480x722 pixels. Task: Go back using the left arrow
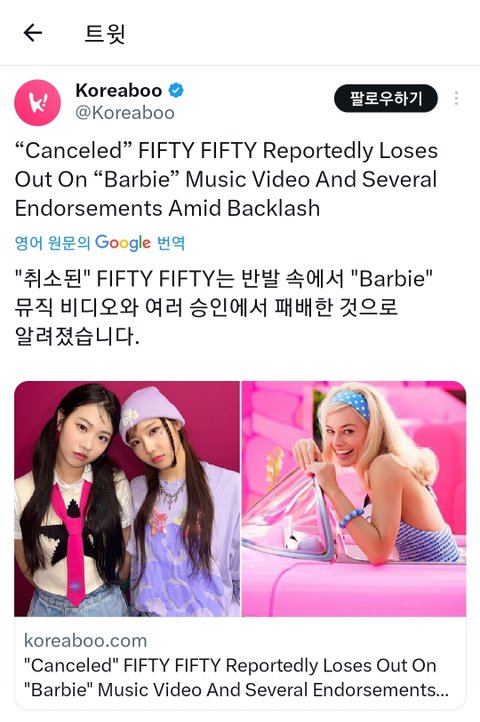coord(33,33)
